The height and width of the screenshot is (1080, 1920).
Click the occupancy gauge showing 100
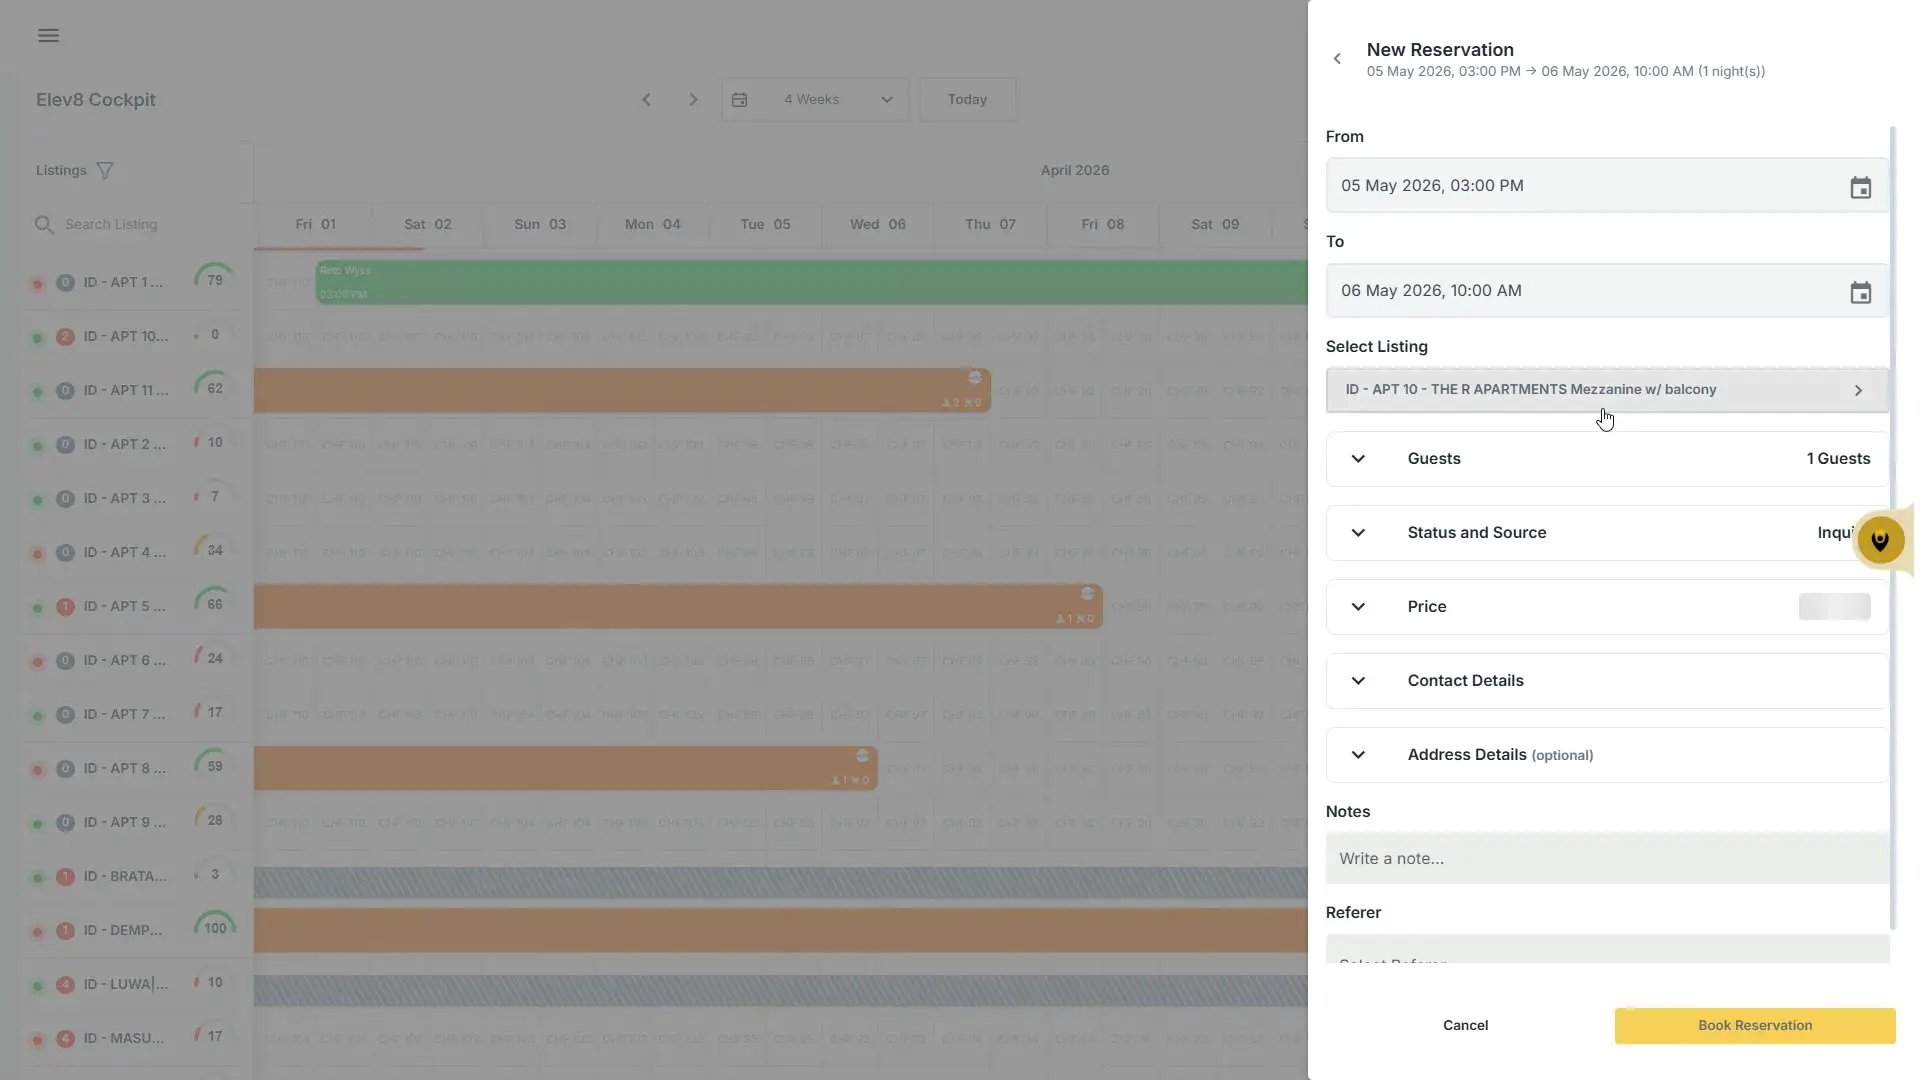(215, 929)
